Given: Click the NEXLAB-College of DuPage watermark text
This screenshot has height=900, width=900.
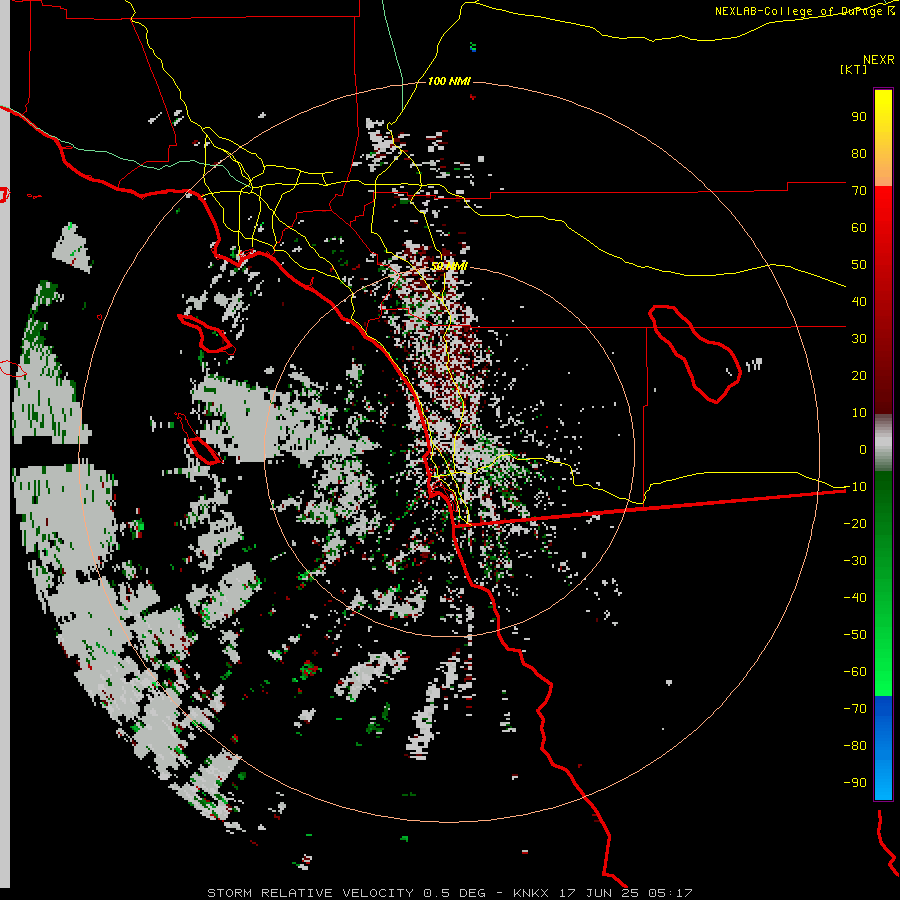Looking at the screenshot, I should tap(805, 11).
